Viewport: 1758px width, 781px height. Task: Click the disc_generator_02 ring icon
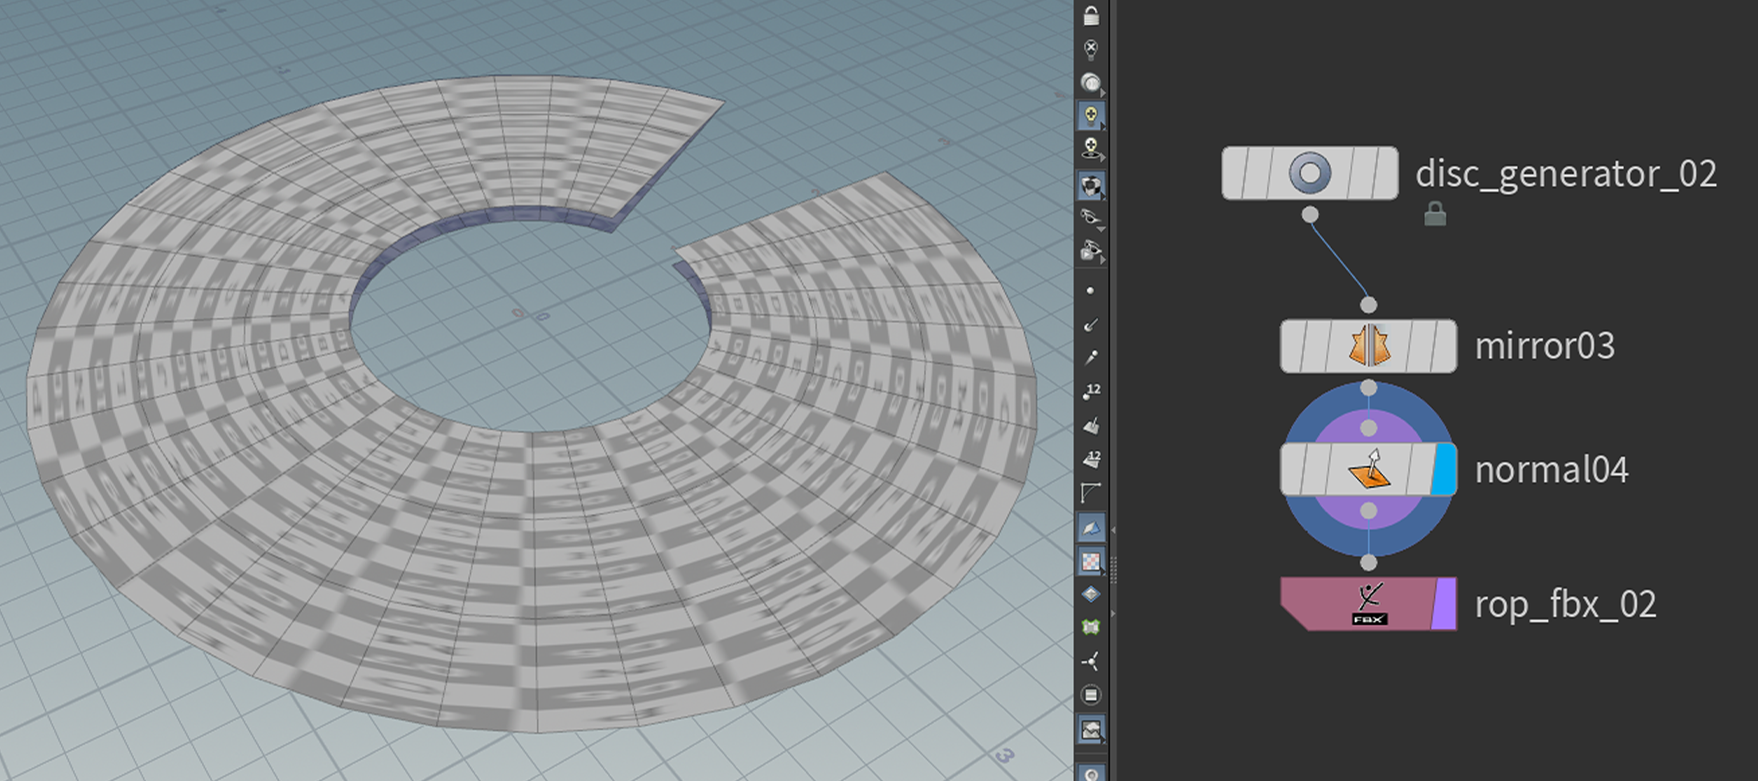point(1310,173)
